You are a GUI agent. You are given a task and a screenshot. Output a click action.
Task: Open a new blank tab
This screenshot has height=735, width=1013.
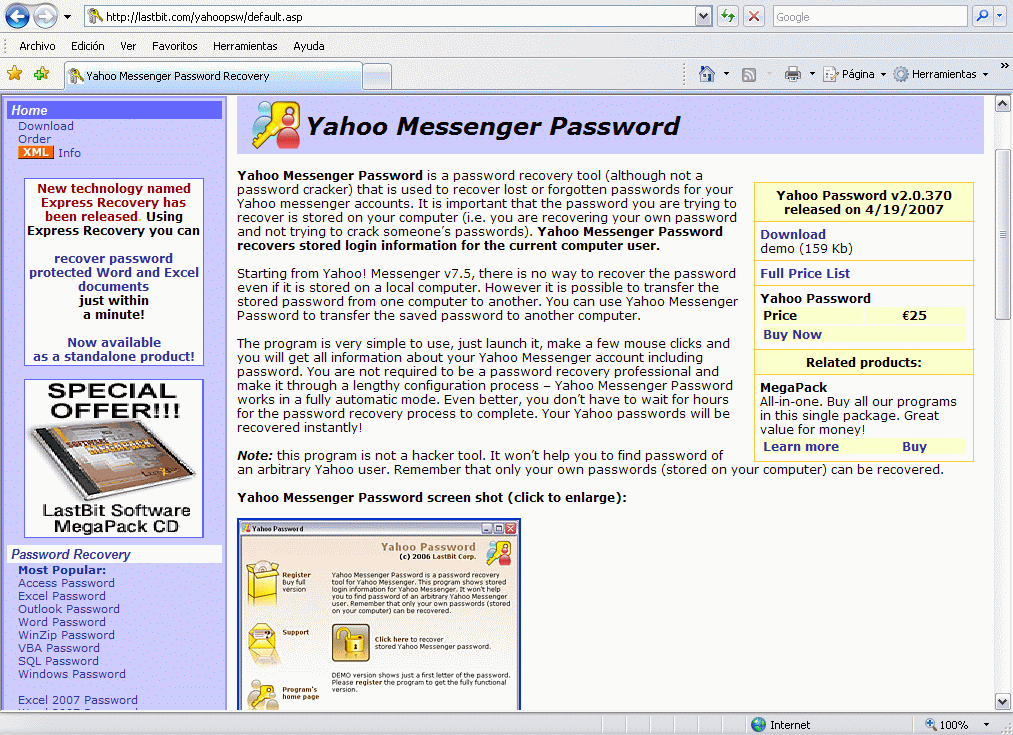point(377,76)
